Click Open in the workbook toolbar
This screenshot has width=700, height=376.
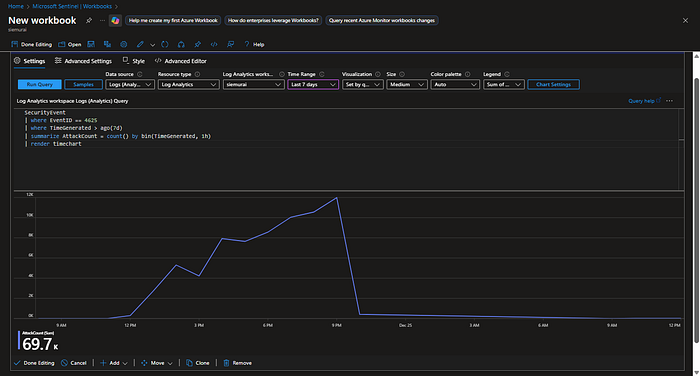pos(70,45)
